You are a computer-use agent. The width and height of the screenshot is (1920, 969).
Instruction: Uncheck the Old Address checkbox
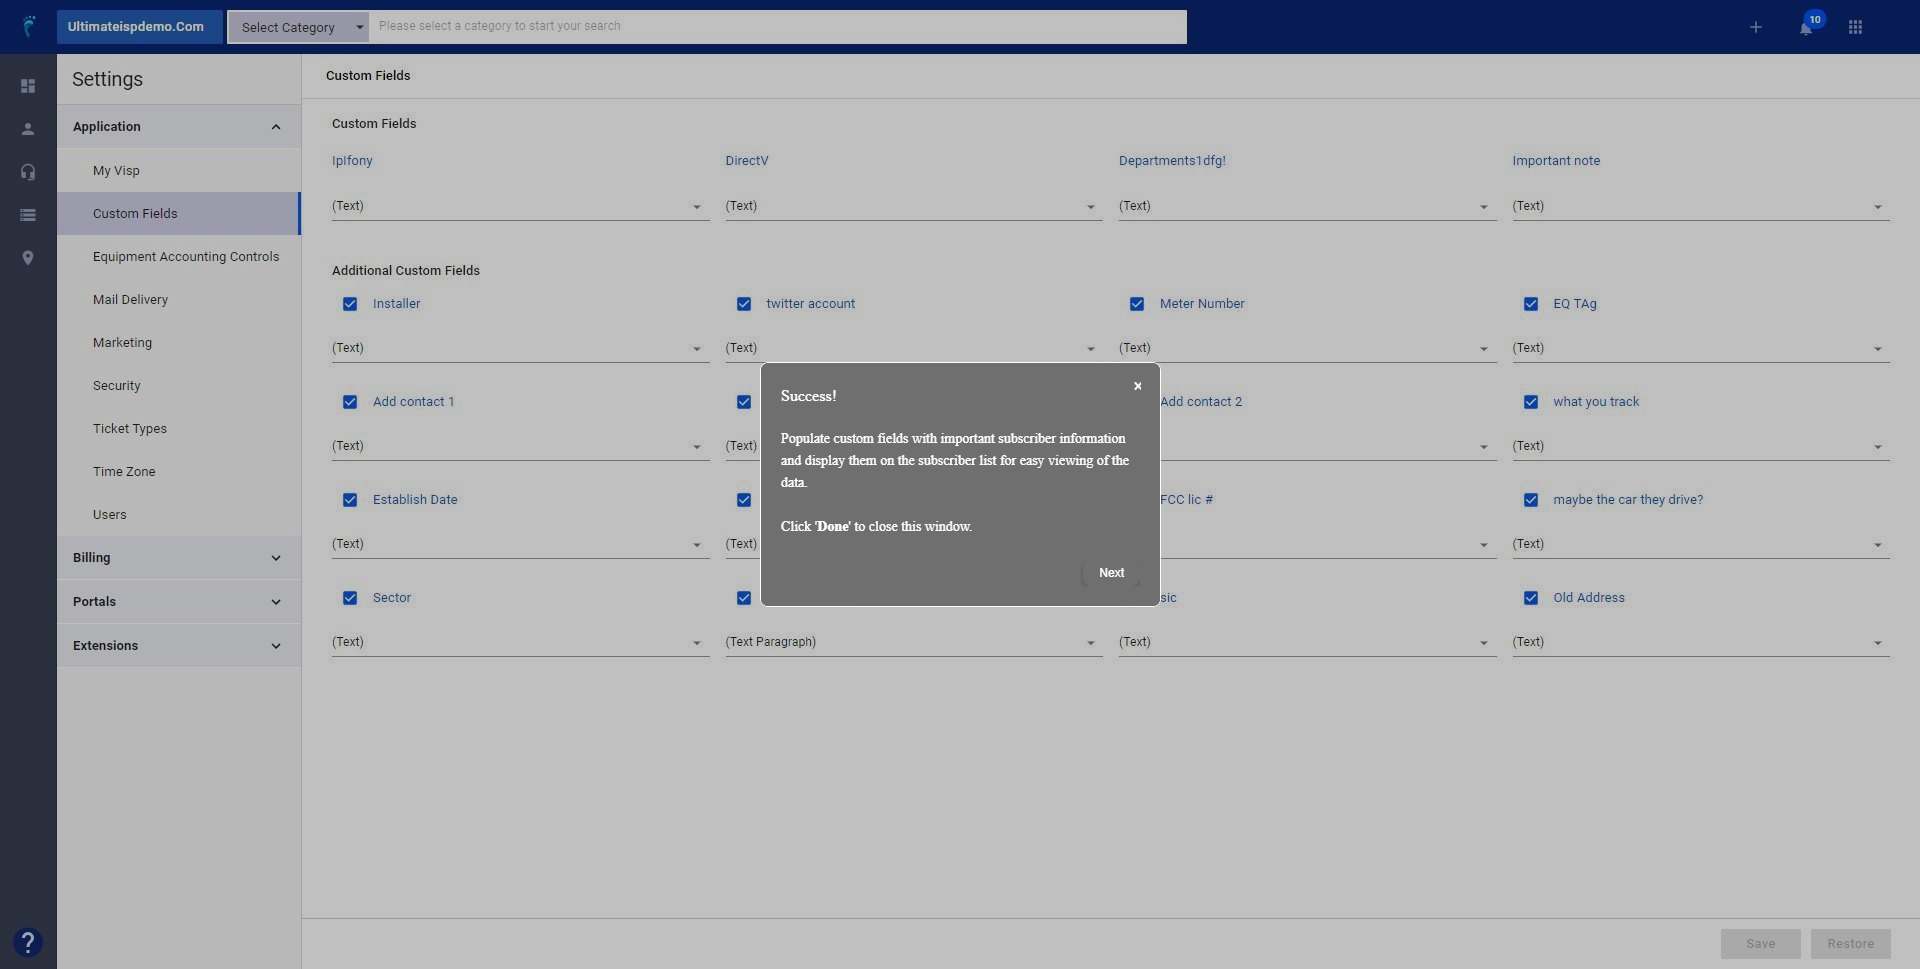(x=1531, y=598)
